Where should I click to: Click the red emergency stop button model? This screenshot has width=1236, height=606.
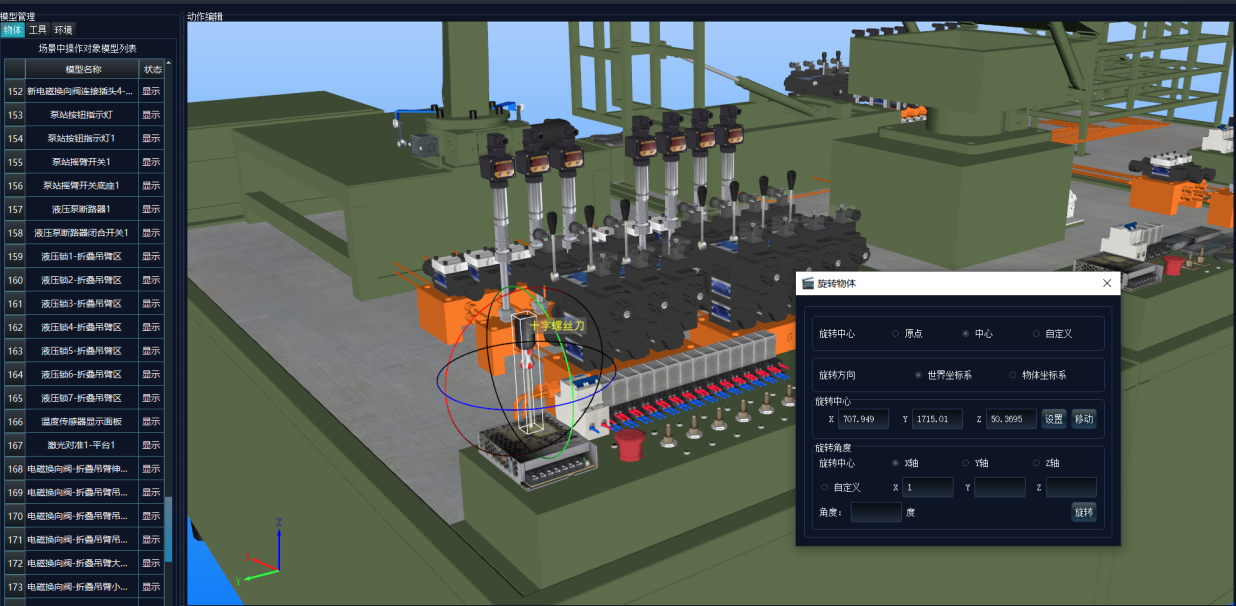point(628,445)
